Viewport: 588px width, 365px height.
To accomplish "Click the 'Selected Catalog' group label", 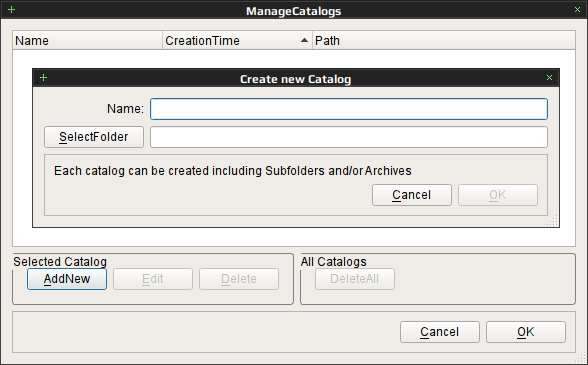I will 60,261.
